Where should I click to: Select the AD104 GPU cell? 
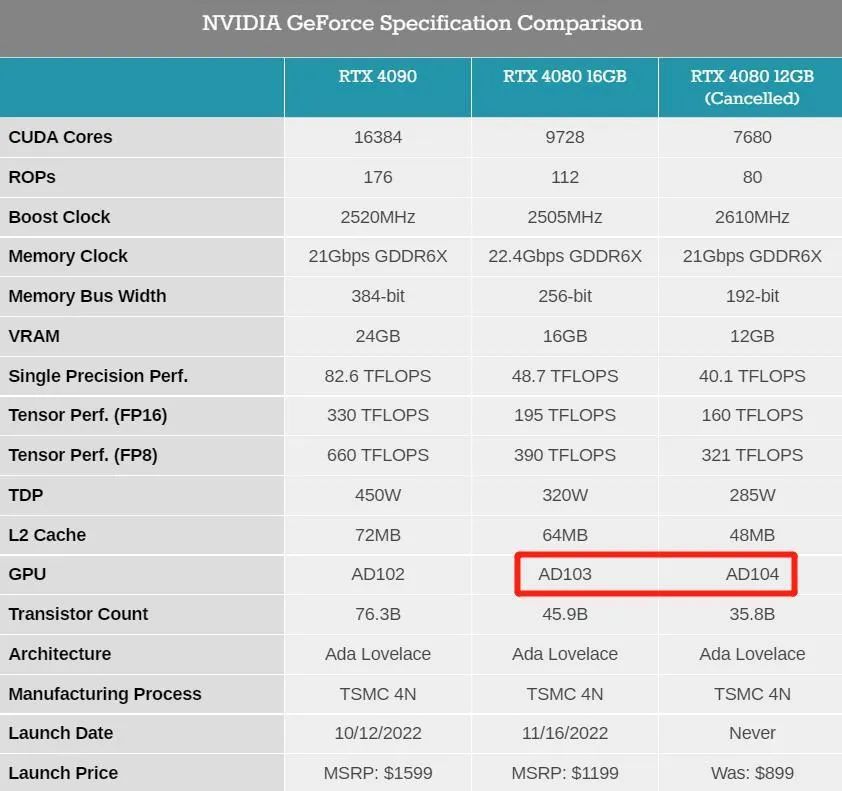(752, 574)
